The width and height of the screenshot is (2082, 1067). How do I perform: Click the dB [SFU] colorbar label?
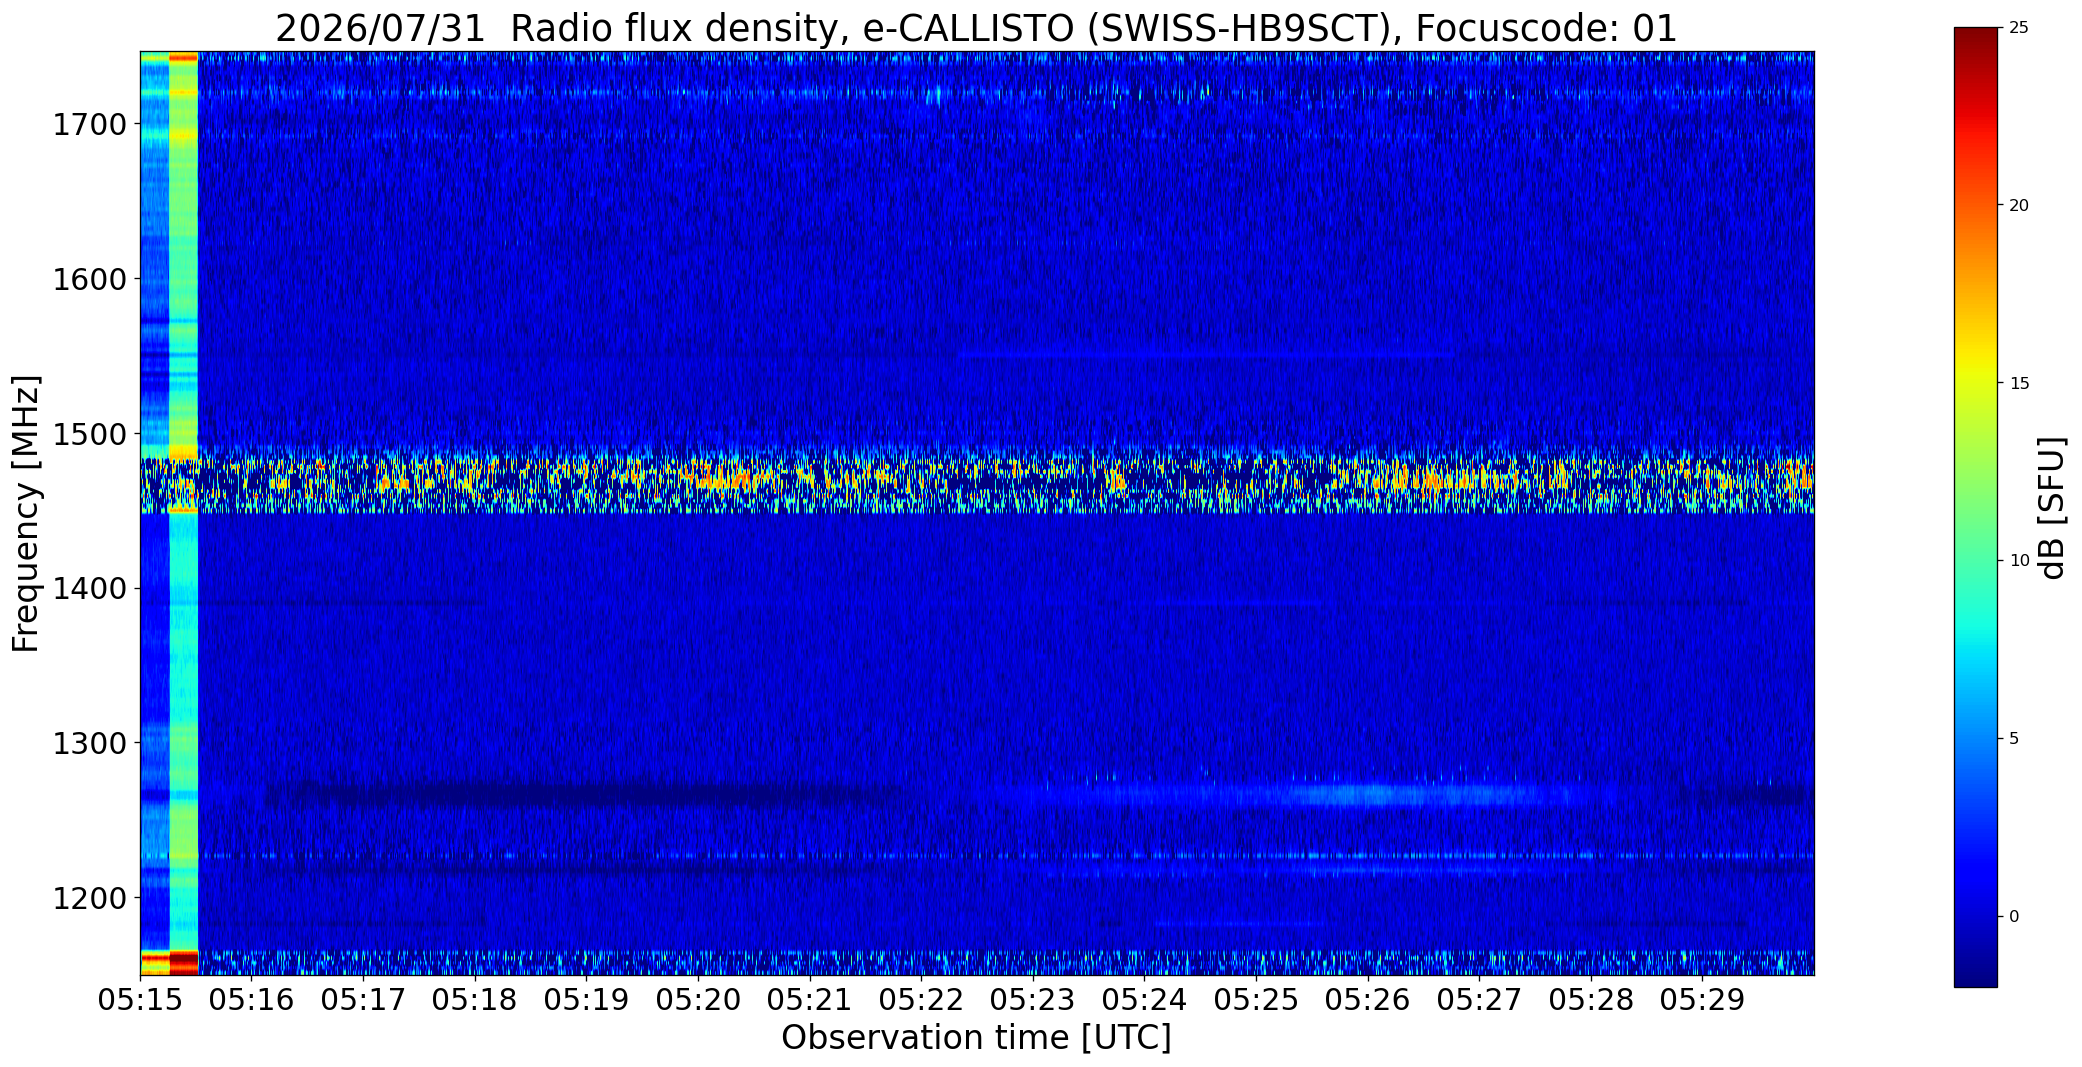pyautogui.click(x=2053, y=508)
